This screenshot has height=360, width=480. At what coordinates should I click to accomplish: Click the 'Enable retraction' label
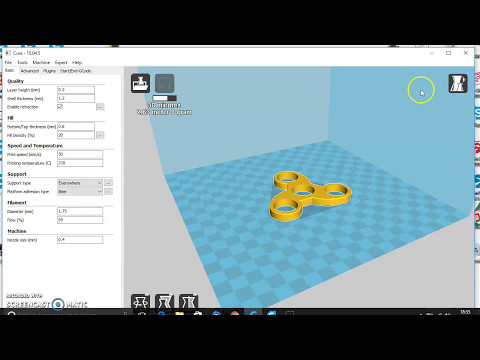point(23,107)
